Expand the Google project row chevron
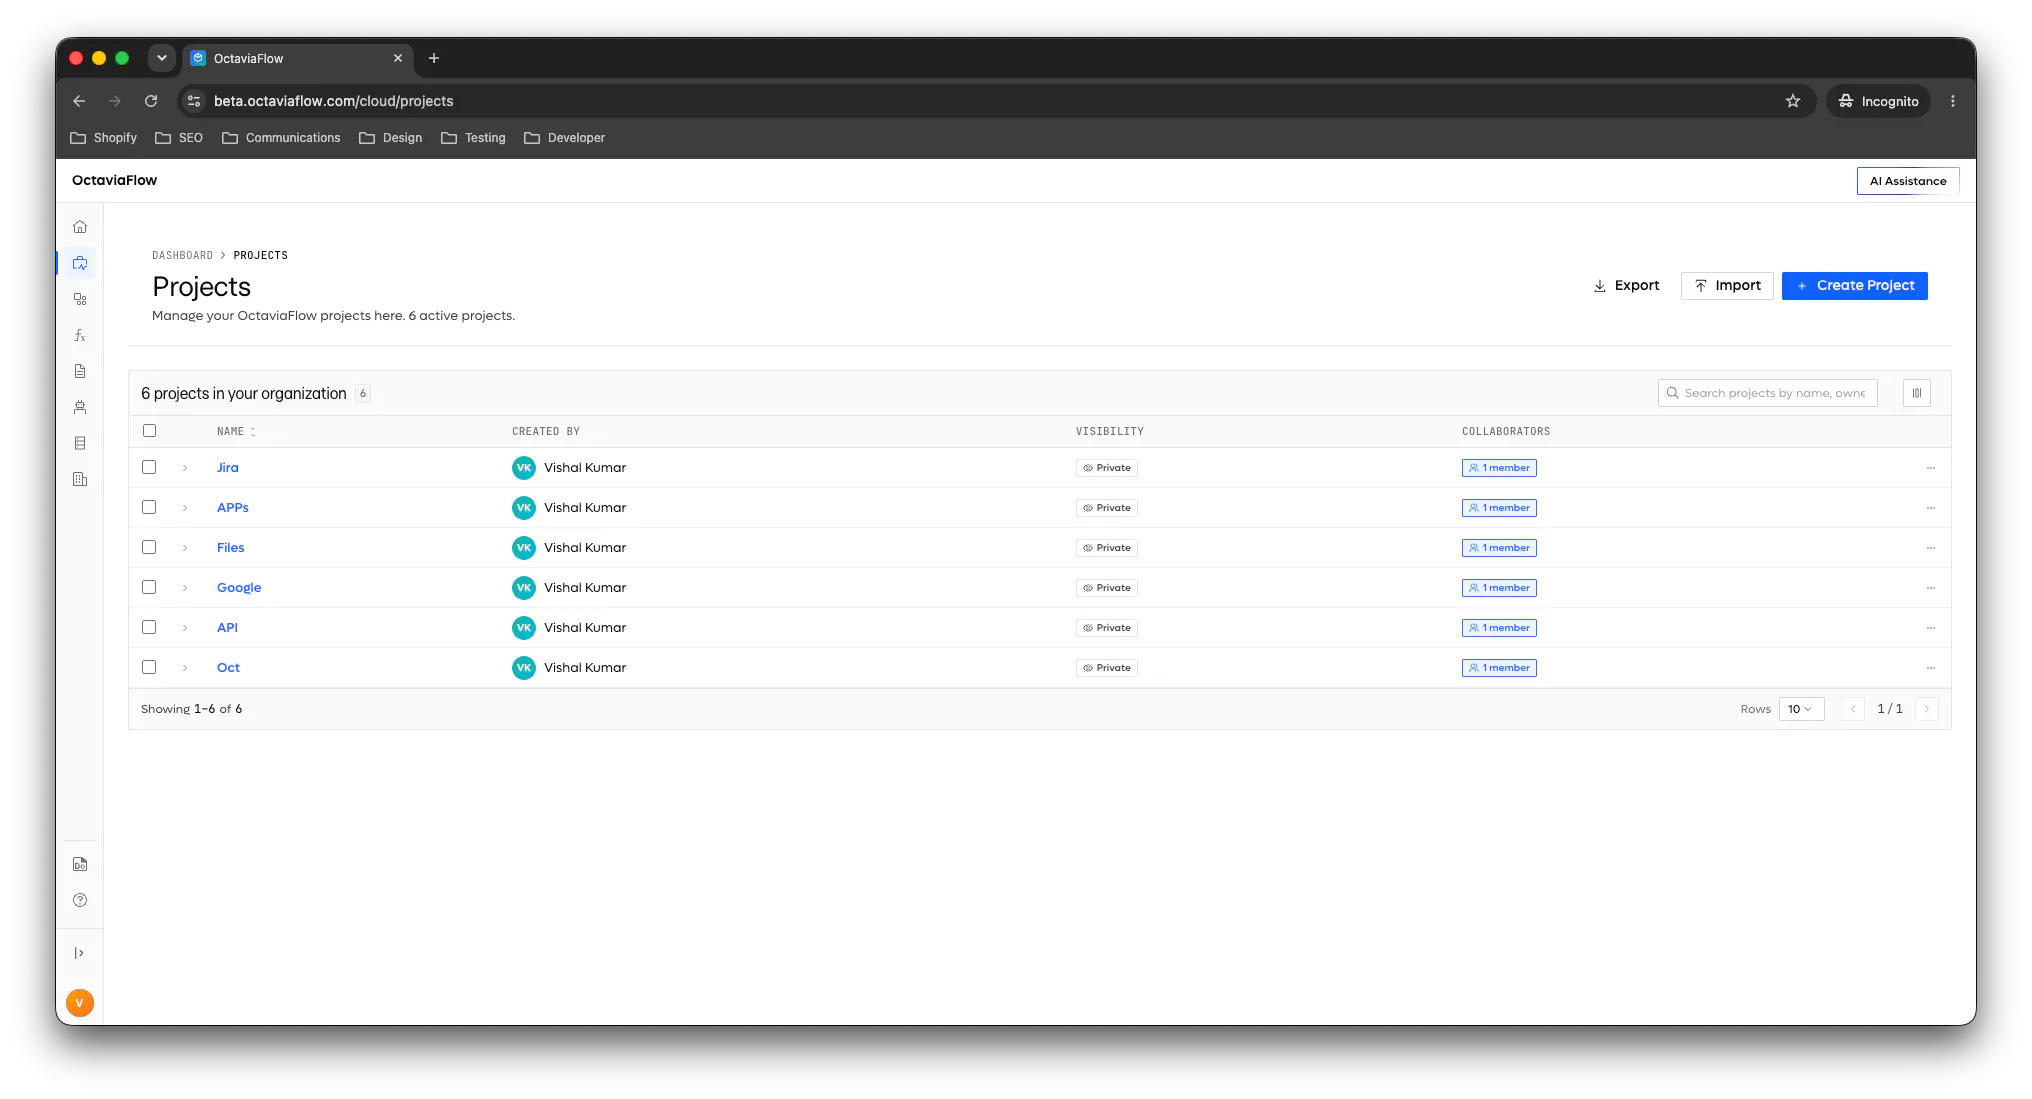The image size is (2032, 1099). click(185, 588)
